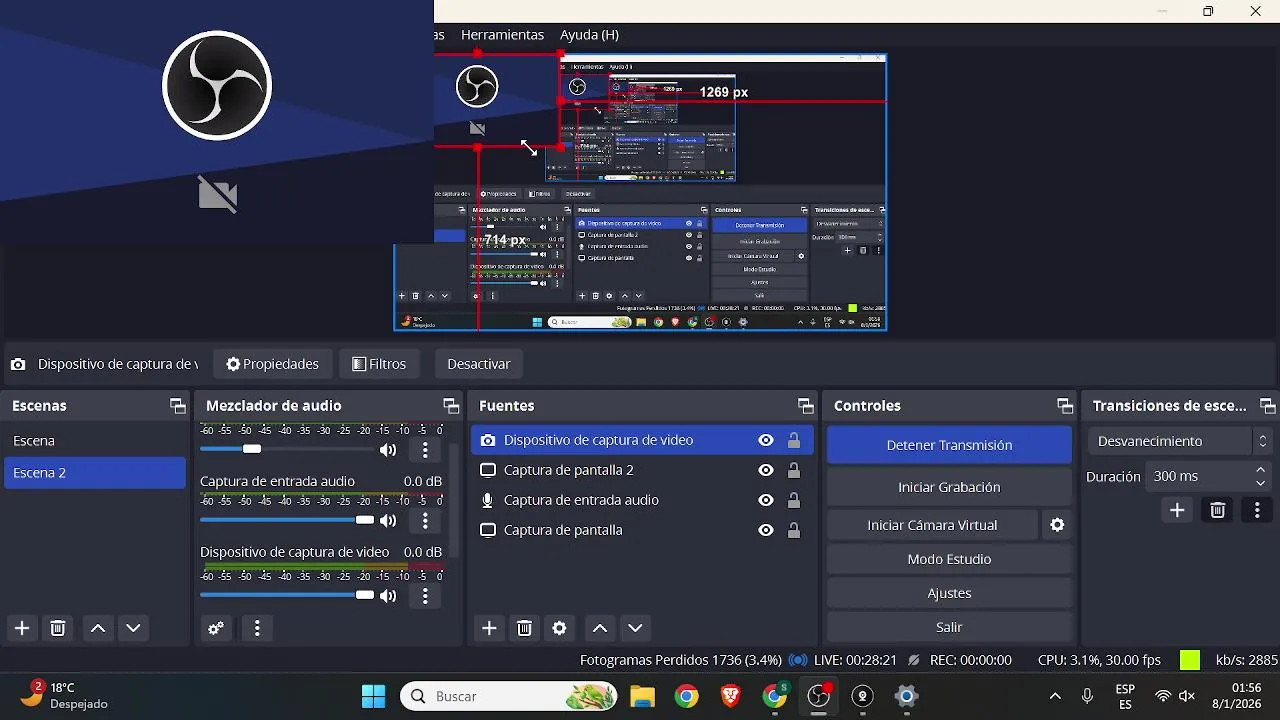
Task: Delete selected scene with trash icon
Action: pyautogui.click(x=58, y=628)
